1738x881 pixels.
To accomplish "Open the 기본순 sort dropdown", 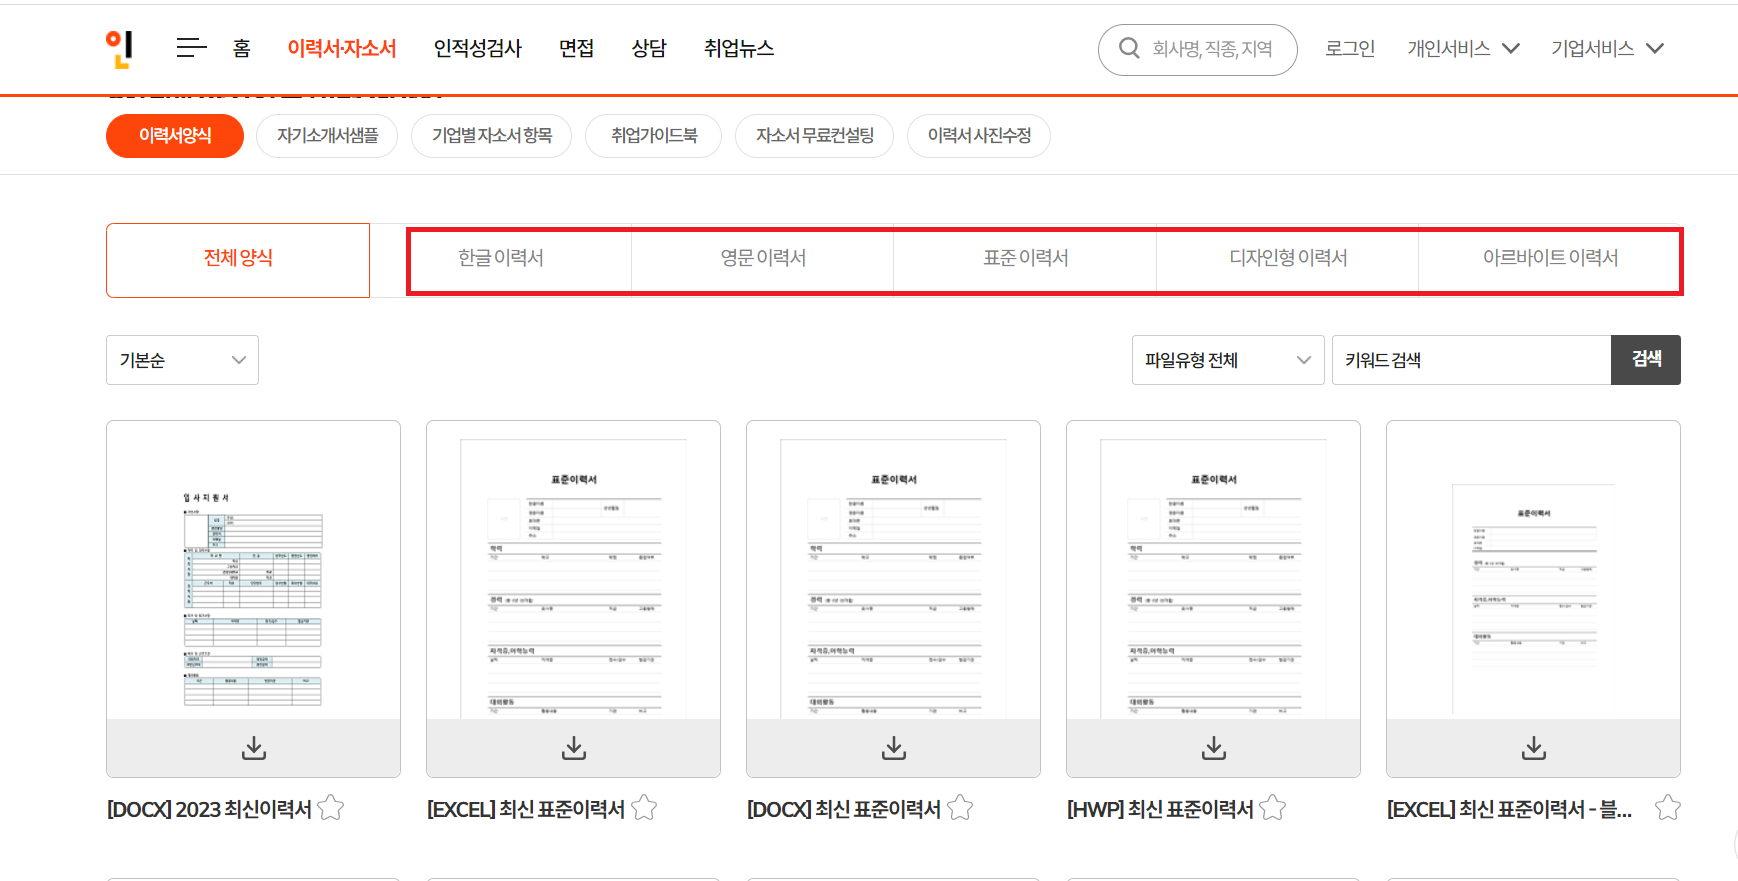I will [x=182, y=360].
